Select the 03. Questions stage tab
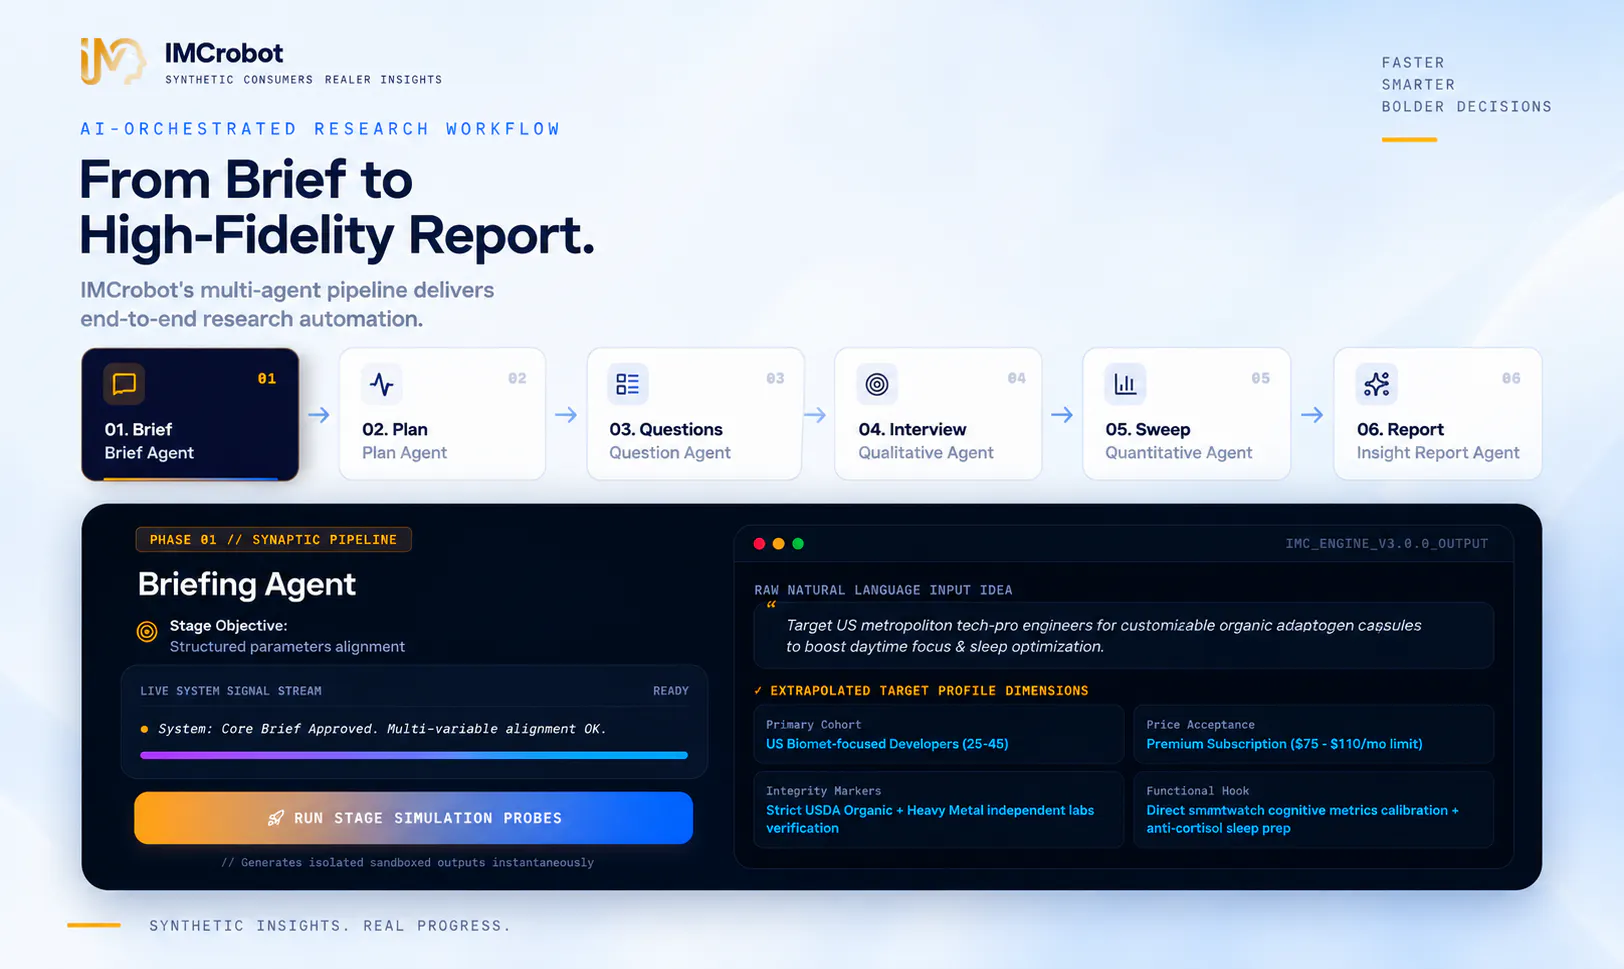Viewport: 1624px width, 969px height. [695, 414]
